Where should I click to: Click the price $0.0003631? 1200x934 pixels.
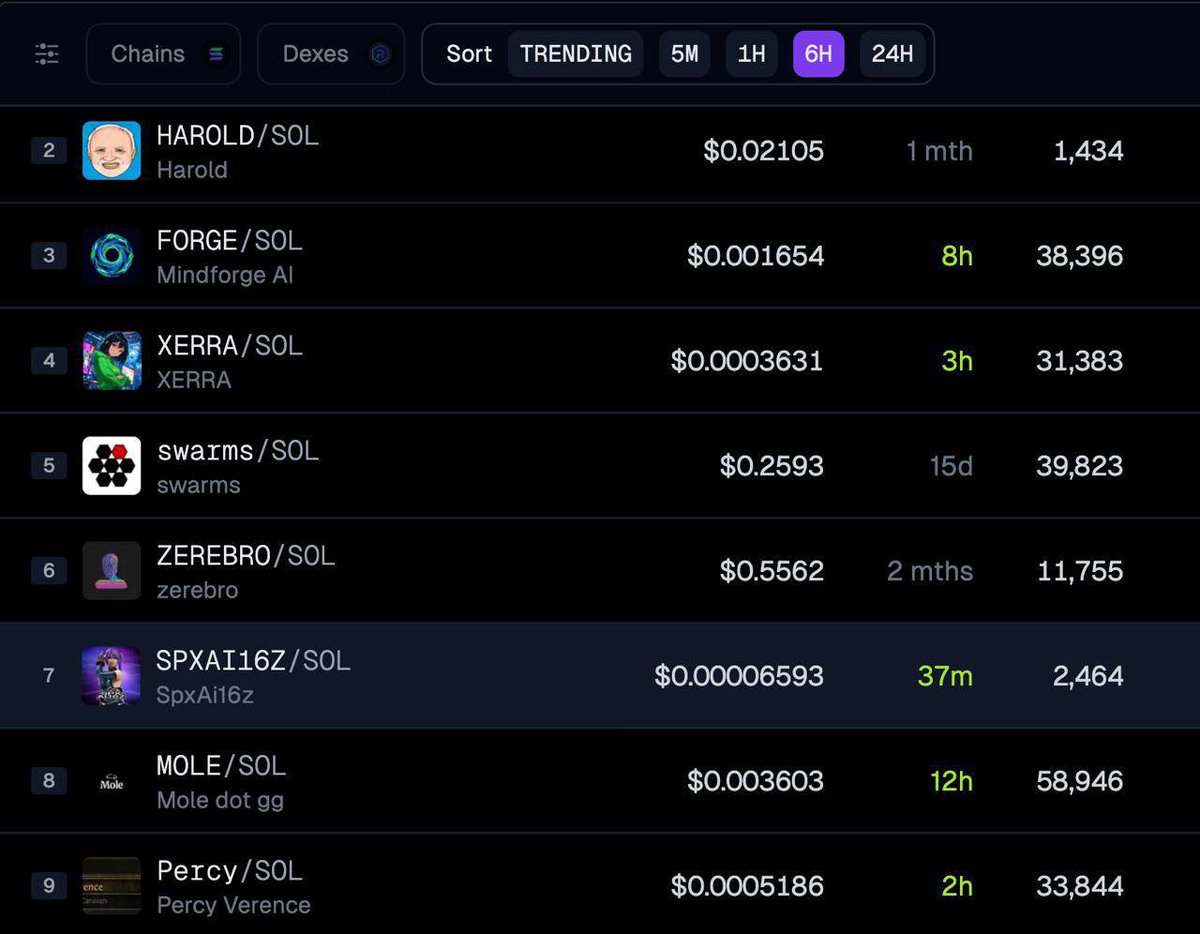tap(747, 361)
